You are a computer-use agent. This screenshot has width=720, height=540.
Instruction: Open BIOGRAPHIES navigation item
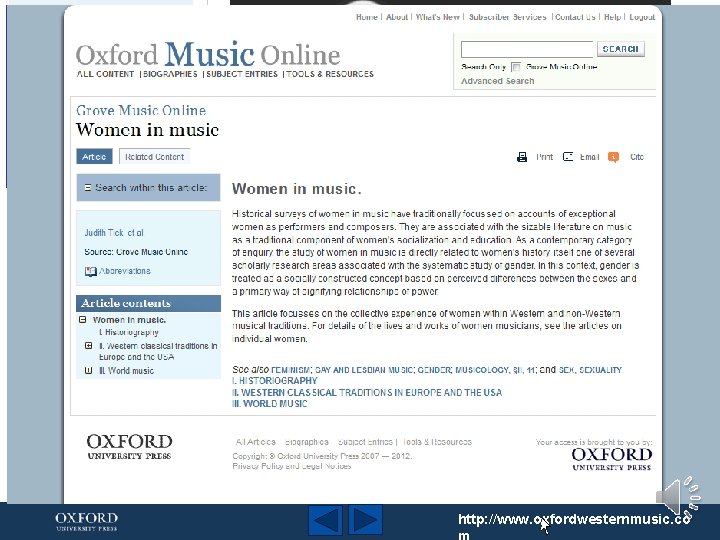tap(170, 74)
